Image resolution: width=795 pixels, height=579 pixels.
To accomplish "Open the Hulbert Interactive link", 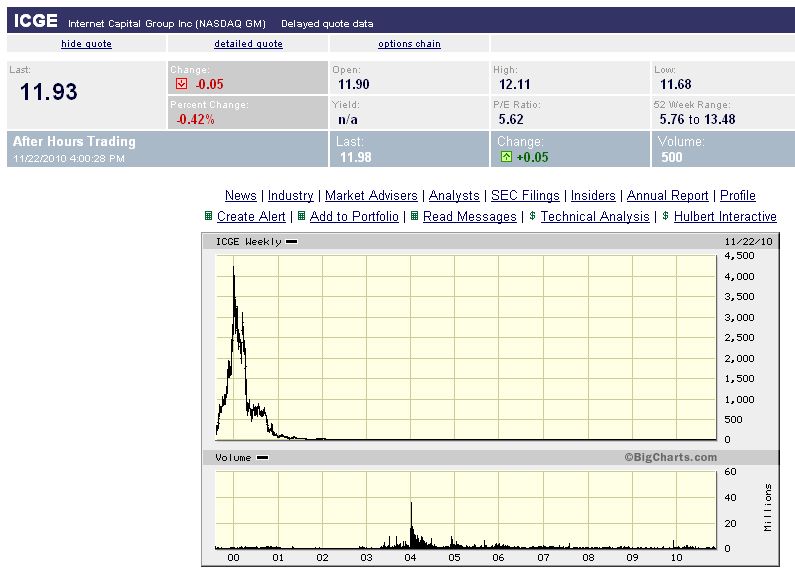I will pyautogui.click(x=725, y=216).
